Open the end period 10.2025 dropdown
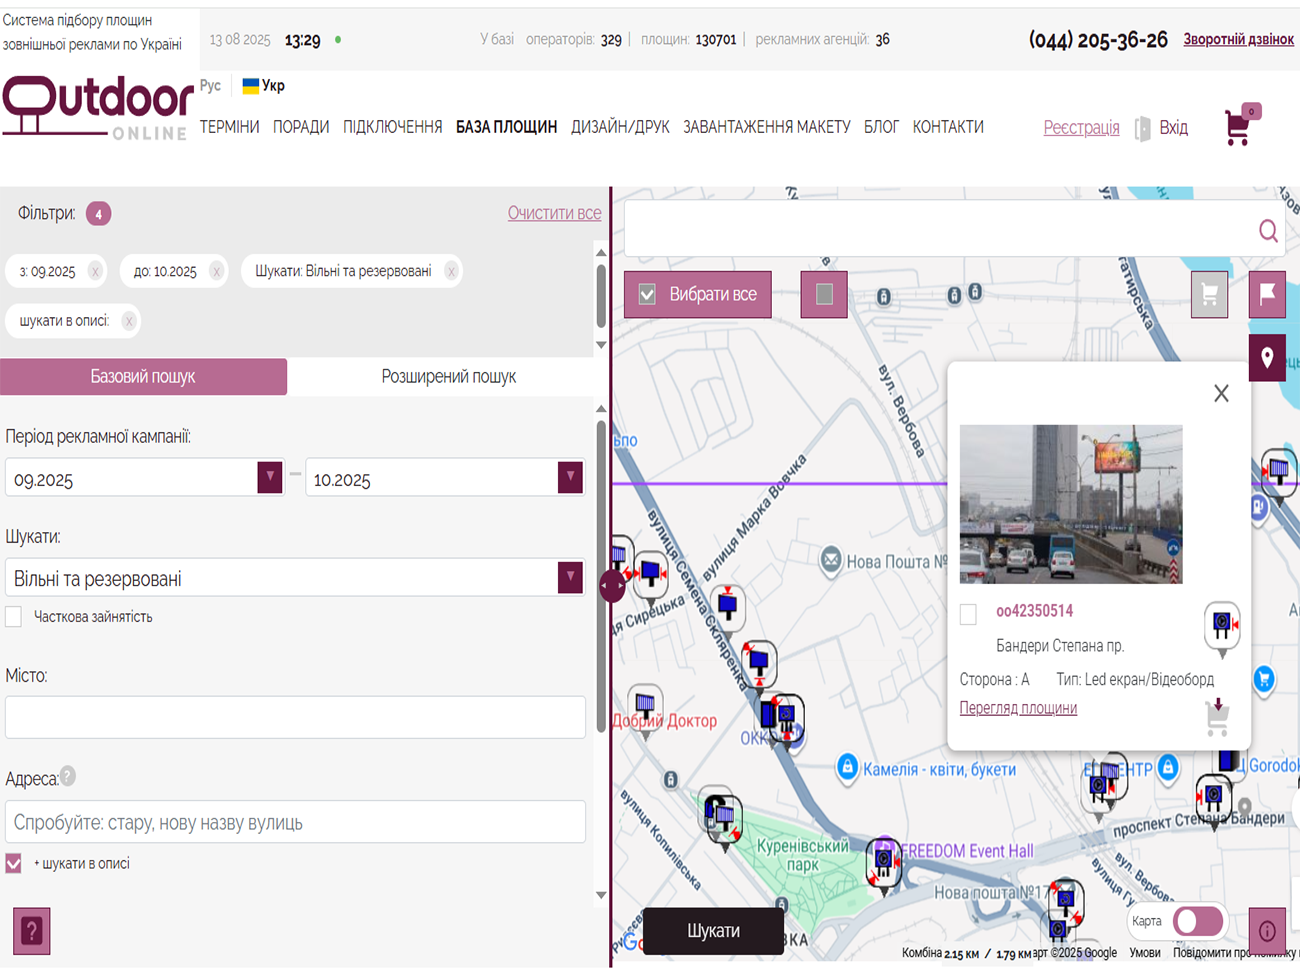The width and height of the screenshot is (1300, 975). [570, 478]
